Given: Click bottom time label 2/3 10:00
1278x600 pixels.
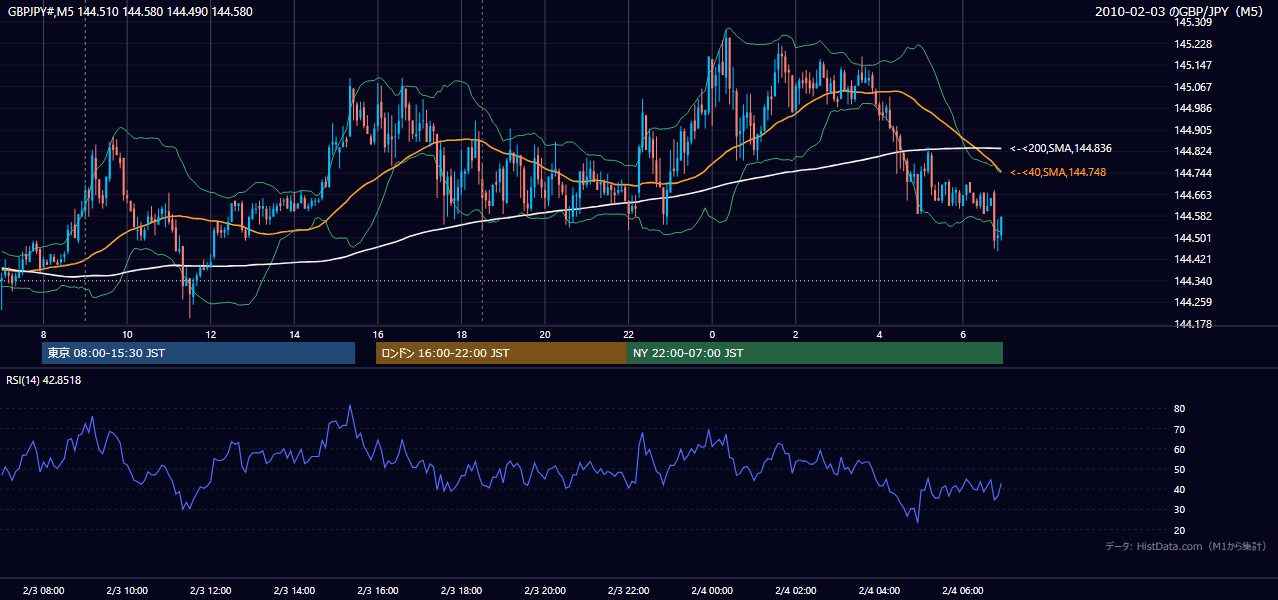Looking at the screenshot, I should [x=127, y=590].
